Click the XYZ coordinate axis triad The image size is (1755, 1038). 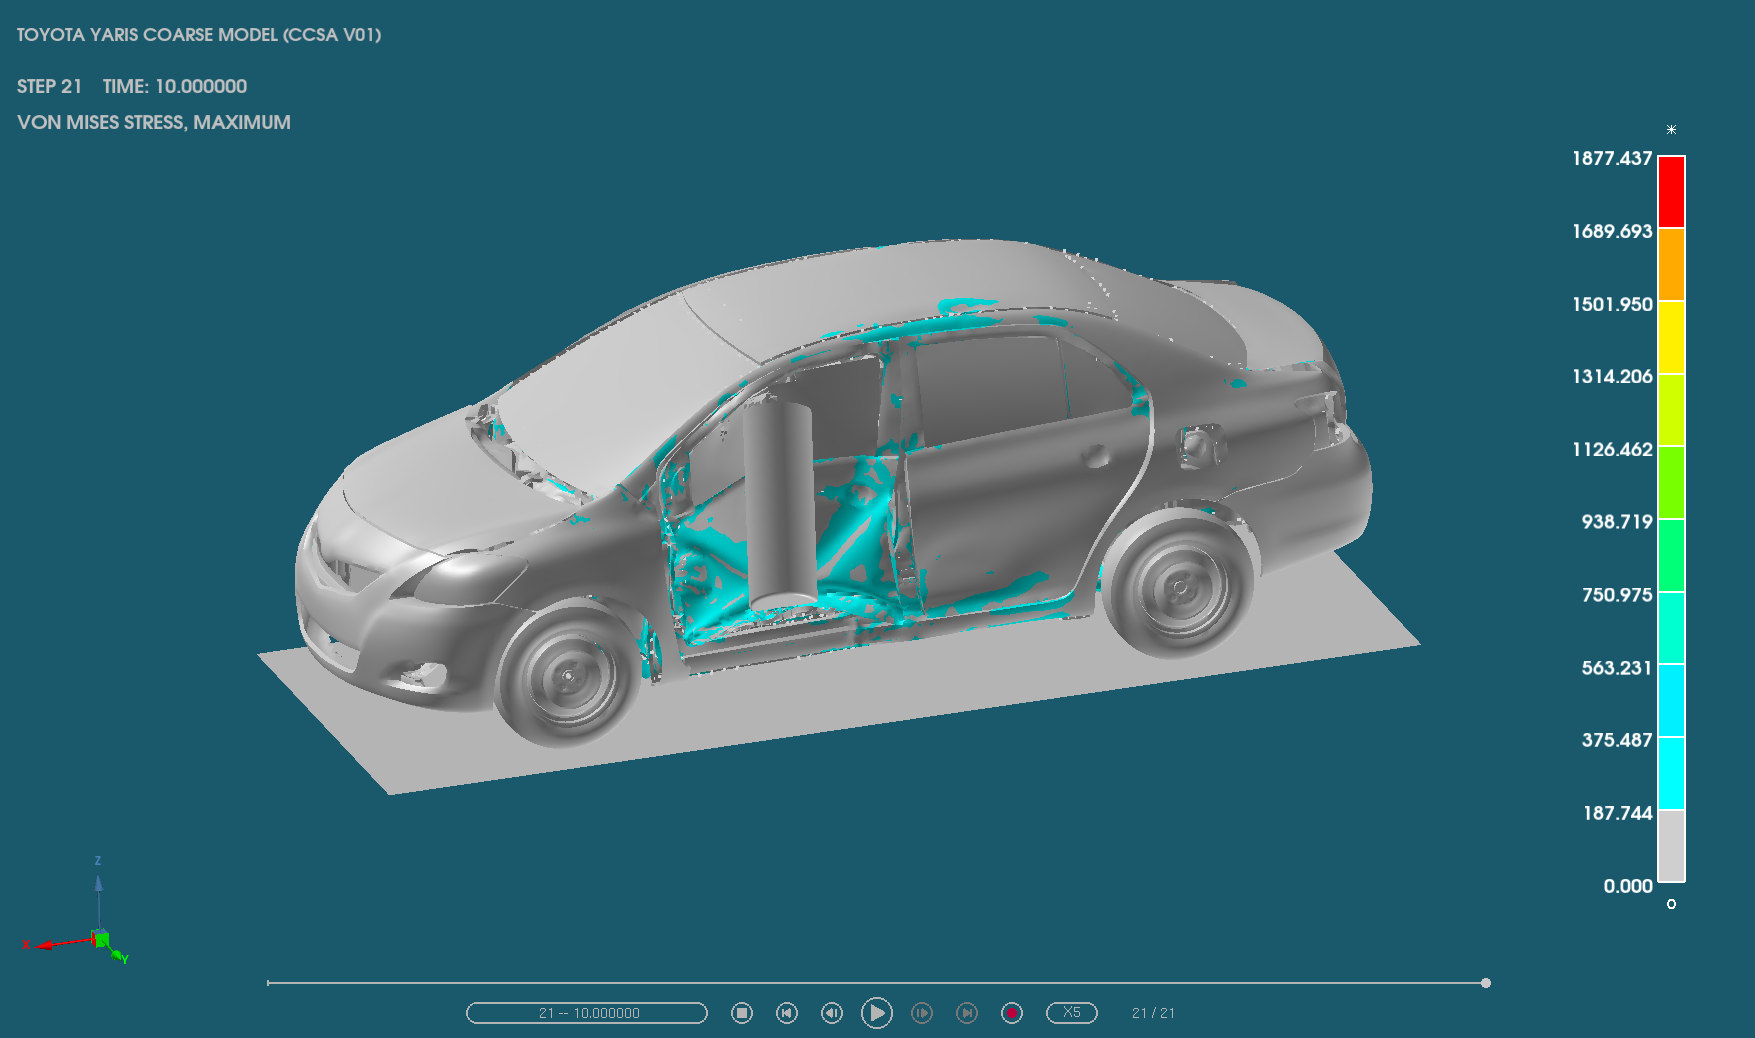(x=78, y=910)
